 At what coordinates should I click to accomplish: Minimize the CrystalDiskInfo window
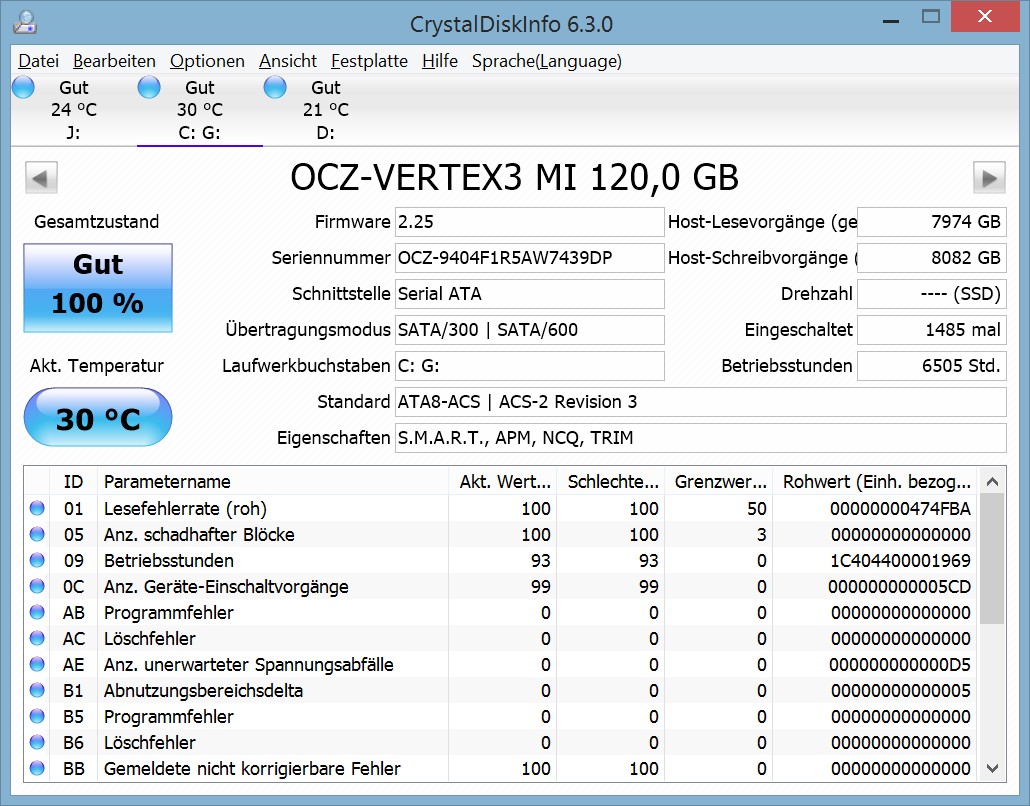click(x=891, y=20)
